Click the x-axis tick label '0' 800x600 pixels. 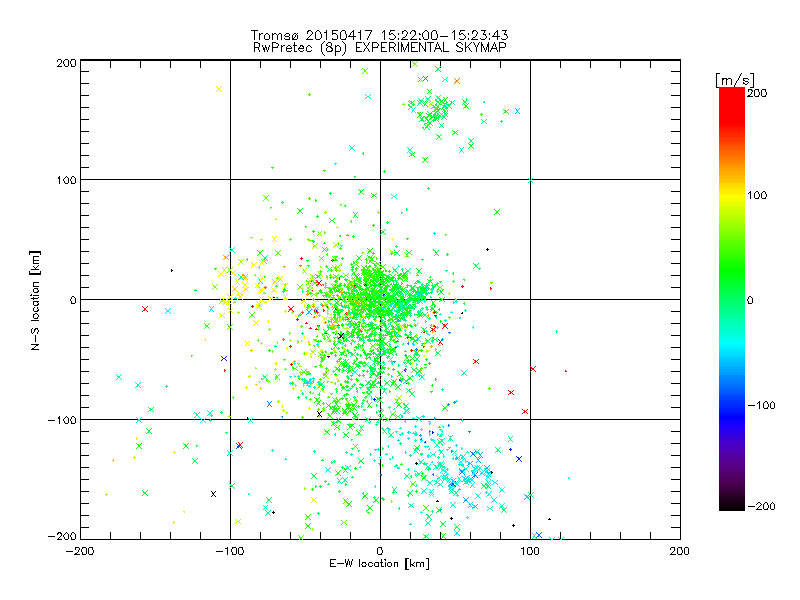(x=380, y=551)
